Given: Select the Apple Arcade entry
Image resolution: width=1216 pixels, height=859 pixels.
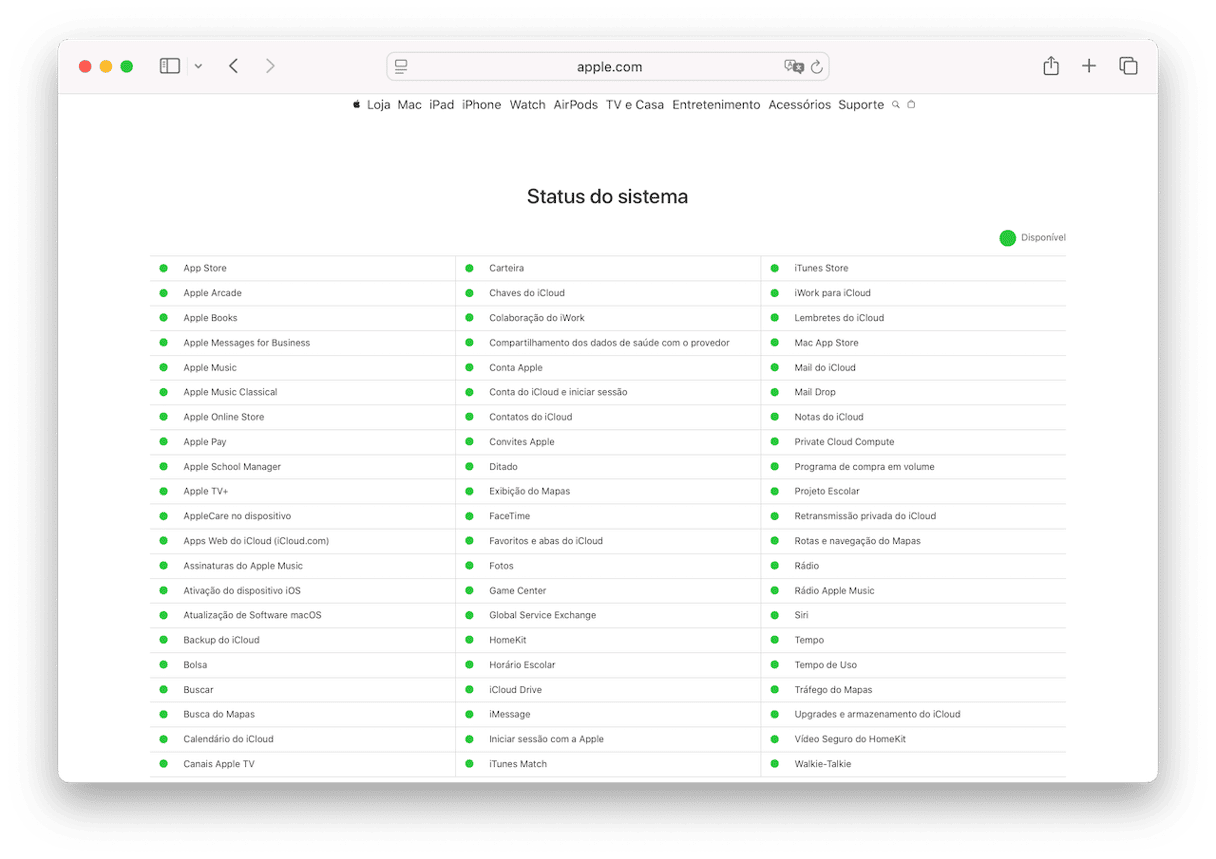Looking at the screenshot, I should click(x=212, y=293).
